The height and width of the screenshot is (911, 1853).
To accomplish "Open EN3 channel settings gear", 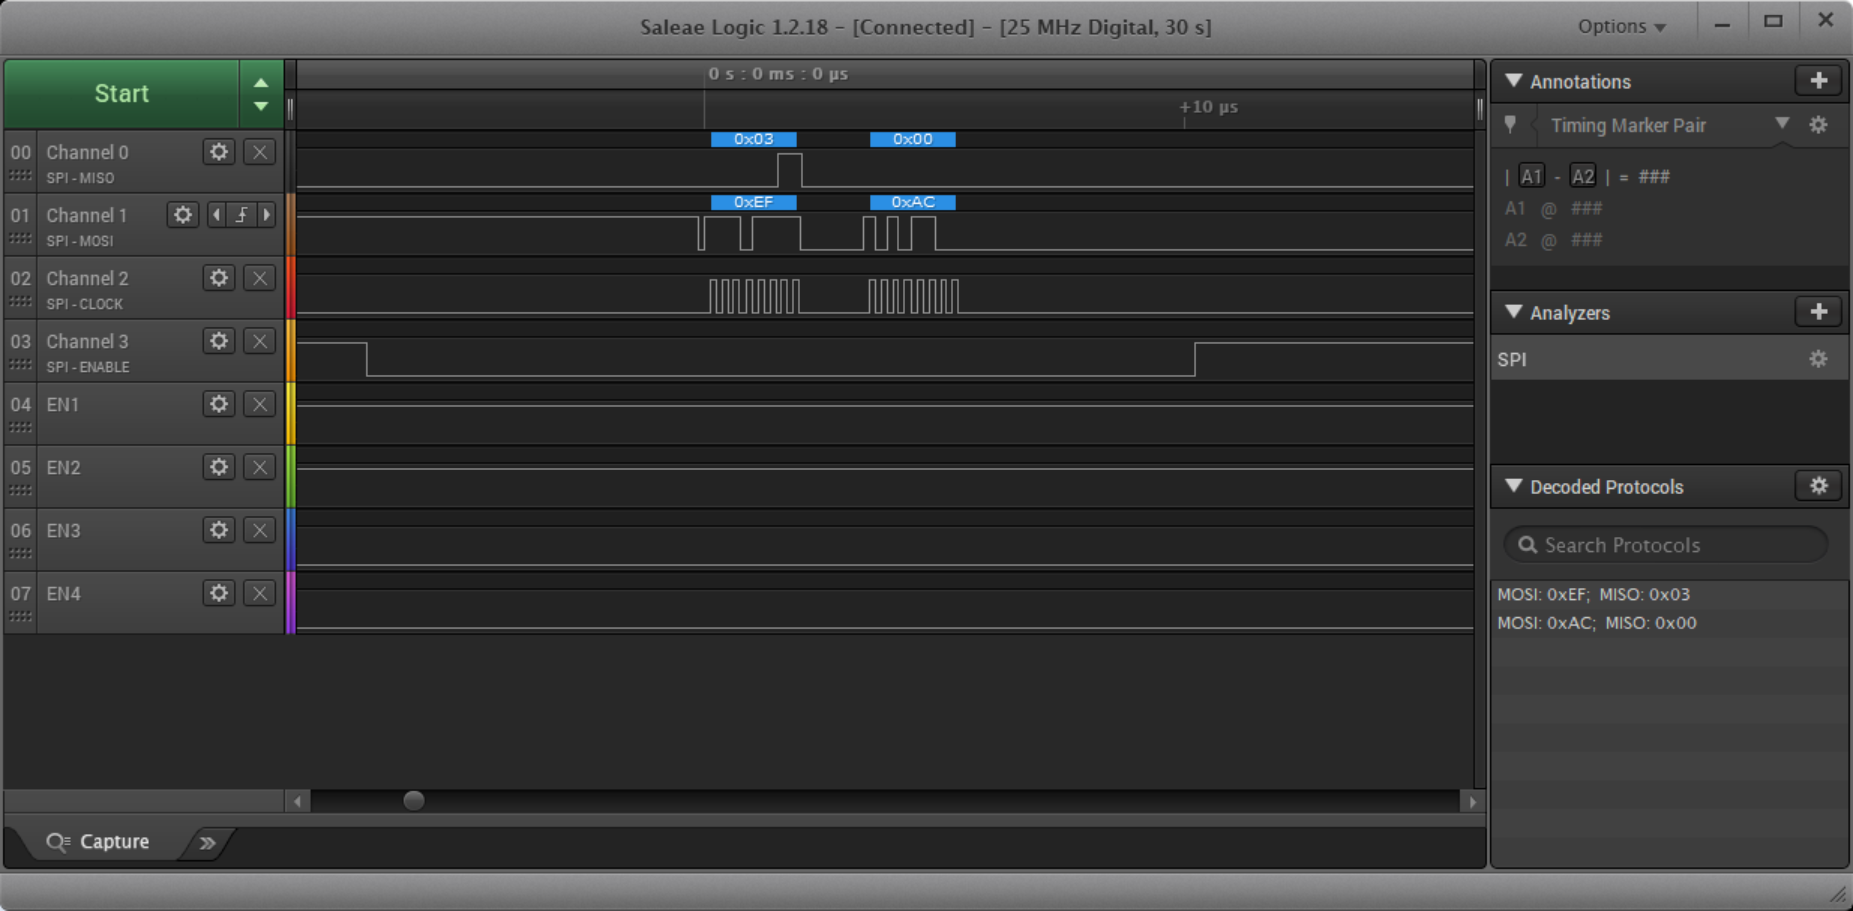I will [218, 530].
